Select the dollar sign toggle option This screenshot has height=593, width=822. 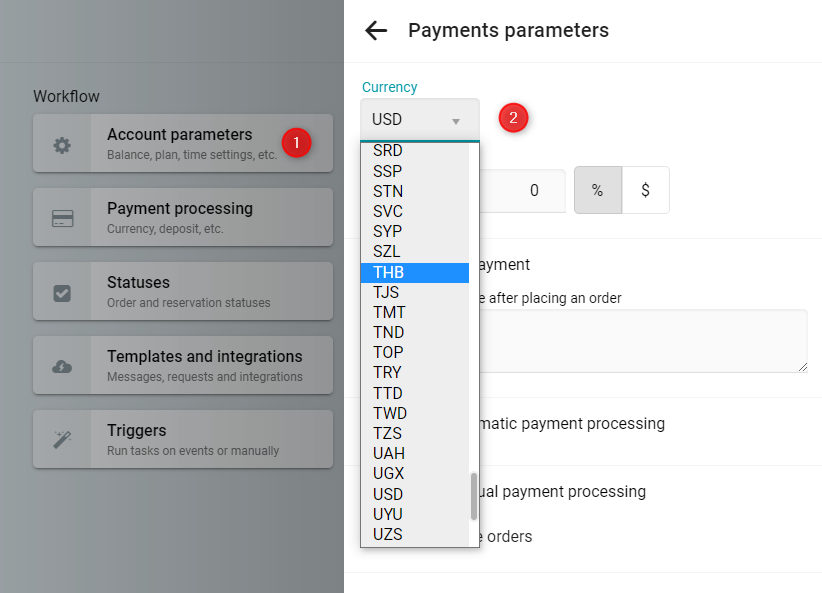click(x=645, y=190)
